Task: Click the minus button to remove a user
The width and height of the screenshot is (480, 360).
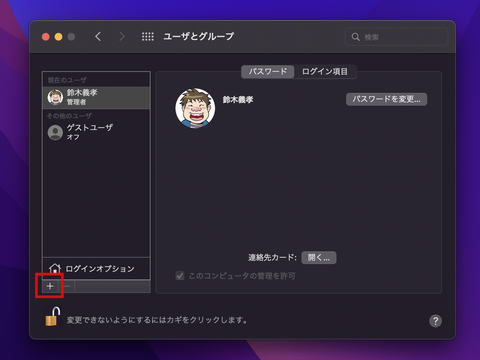Action: point(67,286)
